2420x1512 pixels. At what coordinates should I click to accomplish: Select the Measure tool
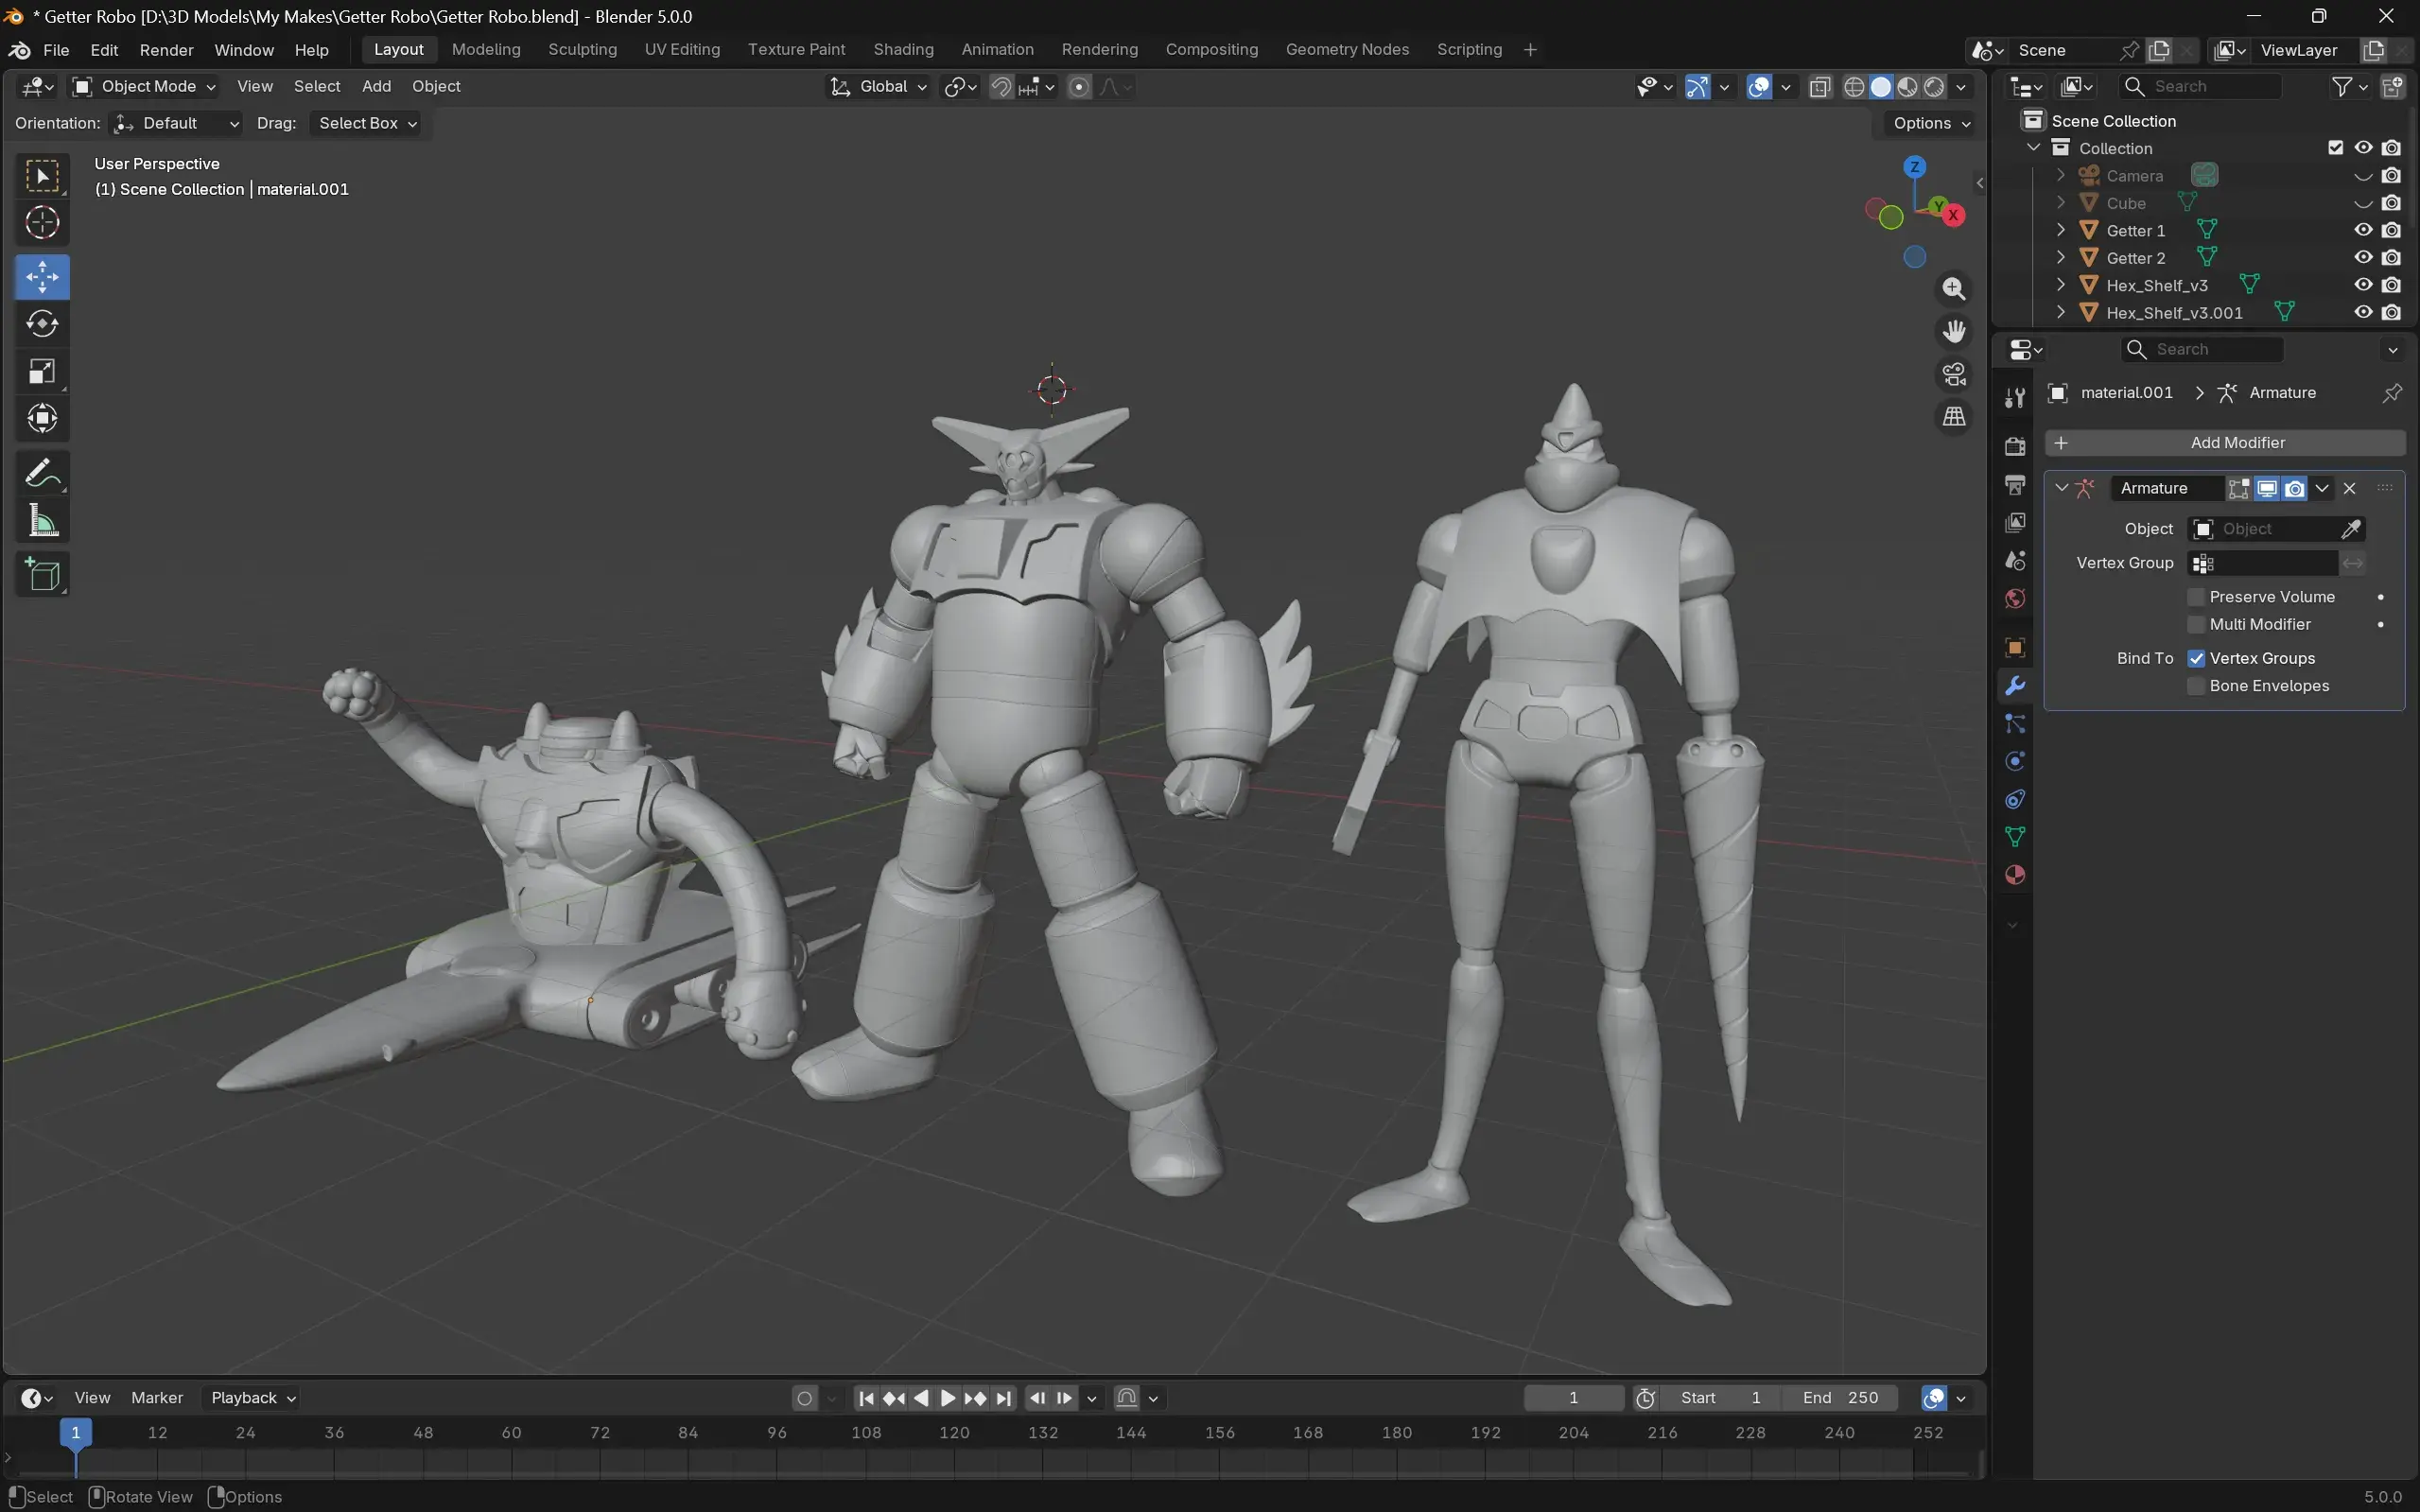[x=42, y=520]
